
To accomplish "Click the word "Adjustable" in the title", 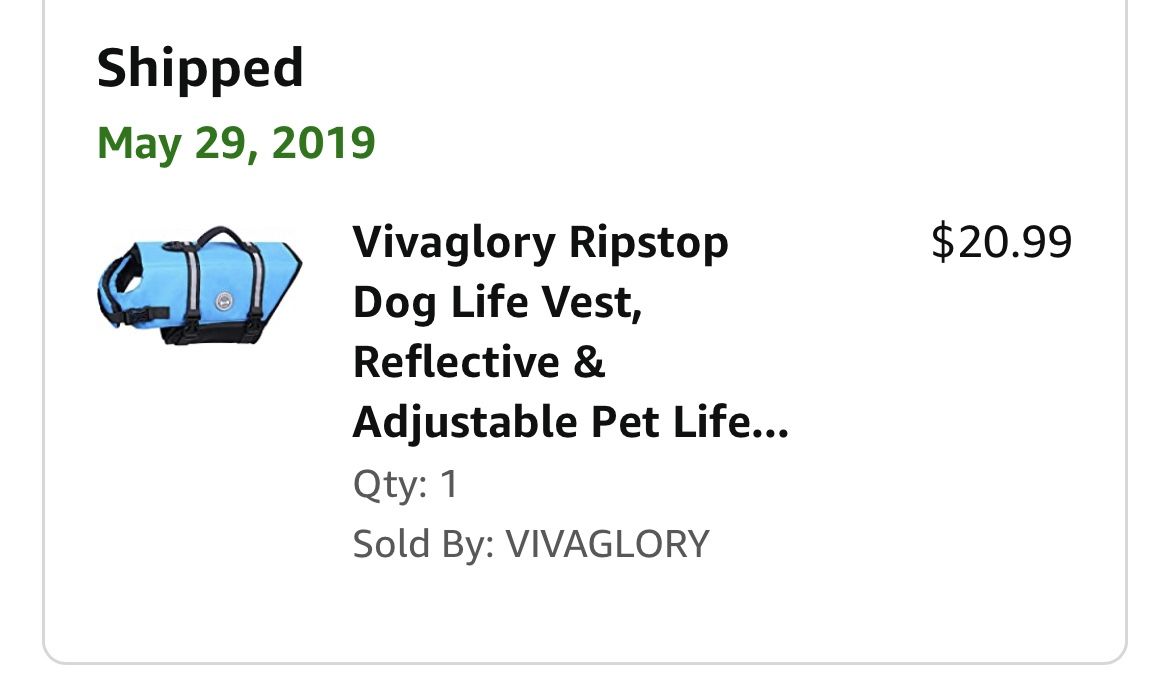I will point(464,422).
